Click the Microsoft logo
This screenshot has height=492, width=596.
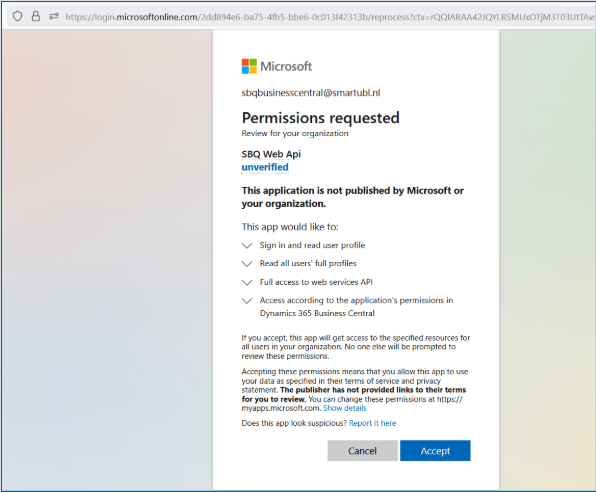pos(277,66)
